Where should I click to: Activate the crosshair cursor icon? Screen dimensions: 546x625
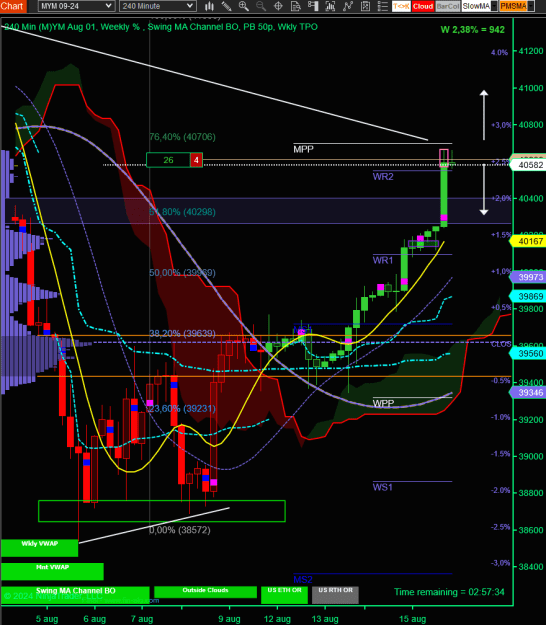(278, 6)
